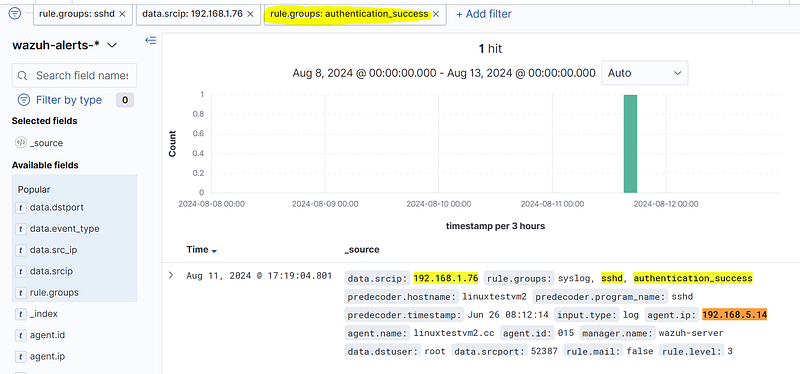
Task: Select the data.dstport field
Action: [56, 208]
